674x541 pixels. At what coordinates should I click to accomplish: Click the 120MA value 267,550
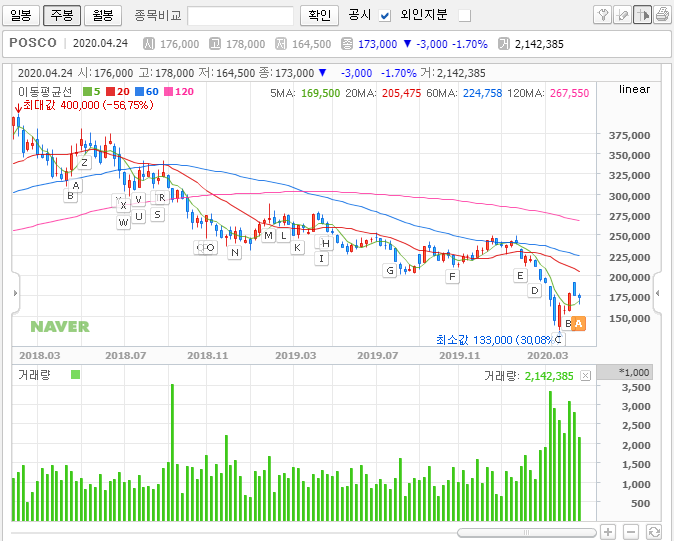[x=570, y=93]
